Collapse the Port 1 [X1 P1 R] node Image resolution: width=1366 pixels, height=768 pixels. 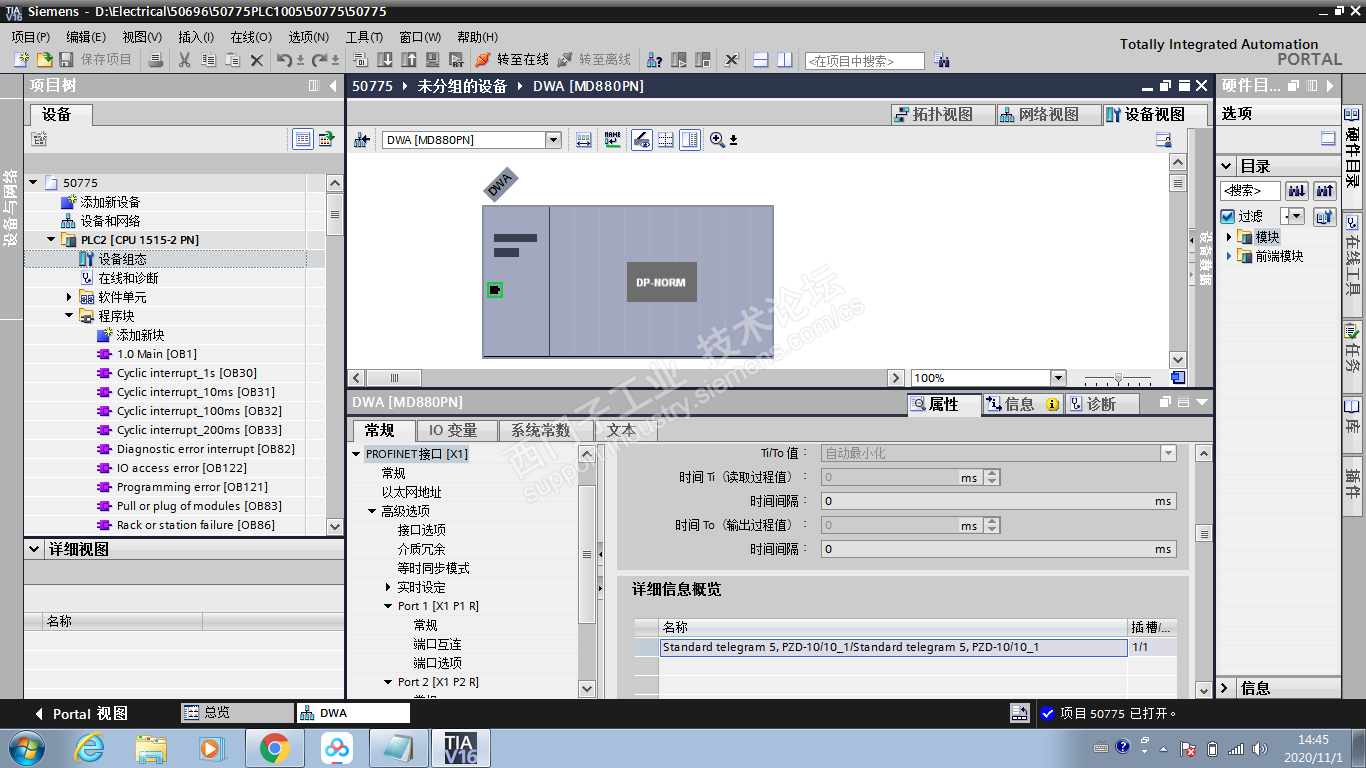point(388,606)
